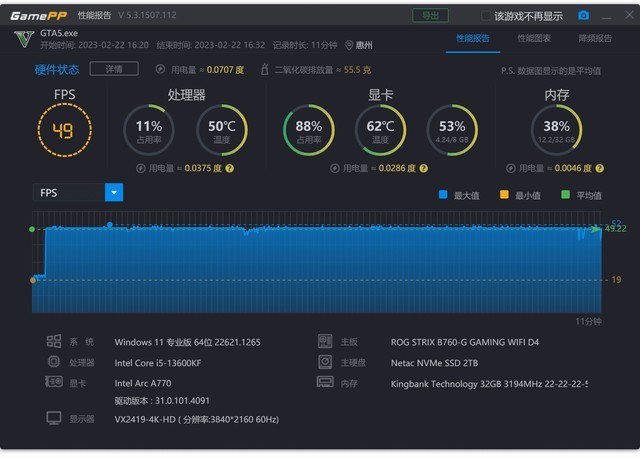Click the 硬件状态 heading
This screenshot has width=640, height=459.
click(57, 69)
